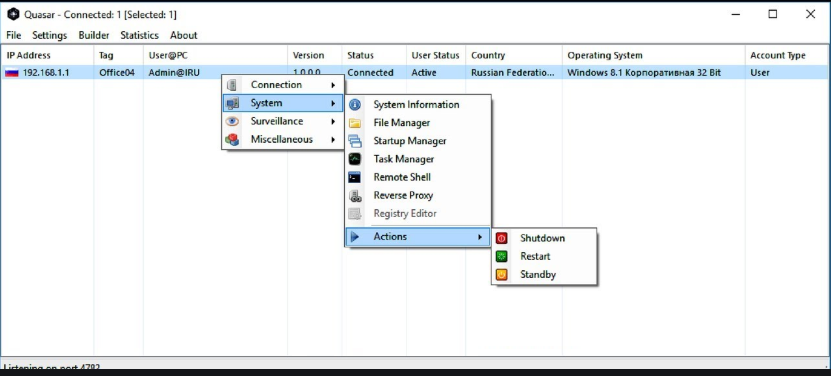This screenshot has height=376, width=831.
Task: Expand the Miscellaneous submenu arrow
Action: point(333,139)
